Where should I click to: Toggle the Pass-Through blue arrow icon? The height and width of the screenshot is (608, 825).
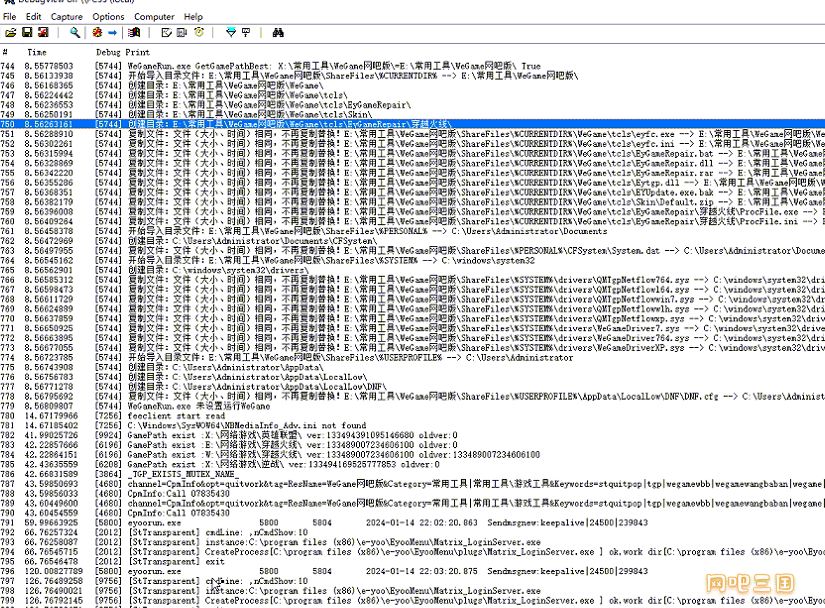point(113,33)
